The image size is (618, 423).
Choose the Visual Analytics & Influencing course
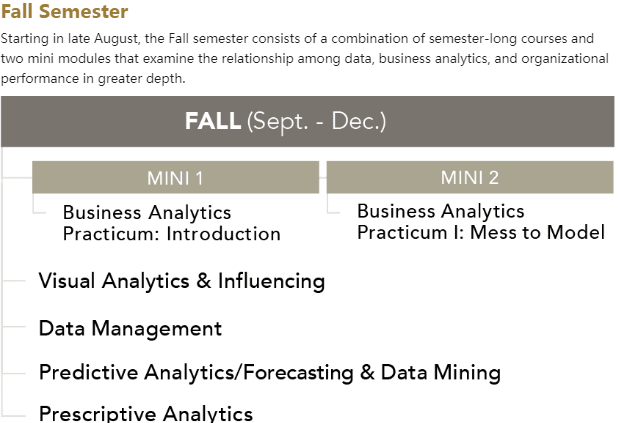(x=182, y=281)
